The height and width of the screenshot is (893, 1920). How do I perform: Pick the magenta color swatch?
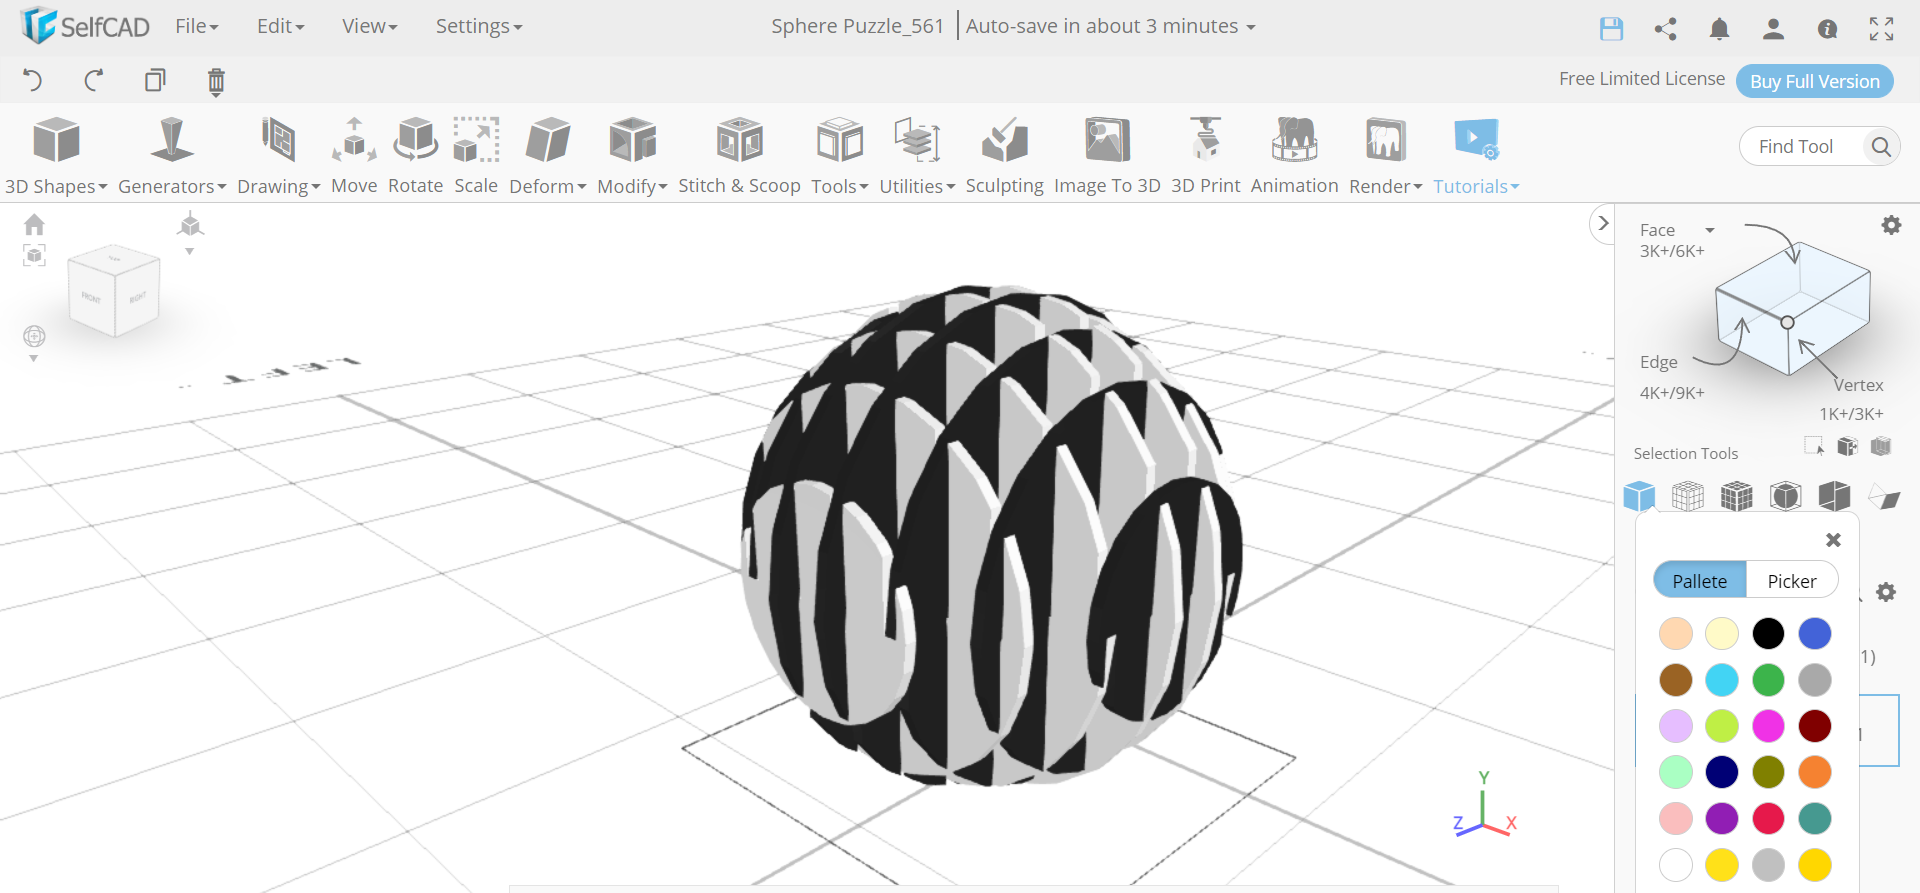(1768, 726)
